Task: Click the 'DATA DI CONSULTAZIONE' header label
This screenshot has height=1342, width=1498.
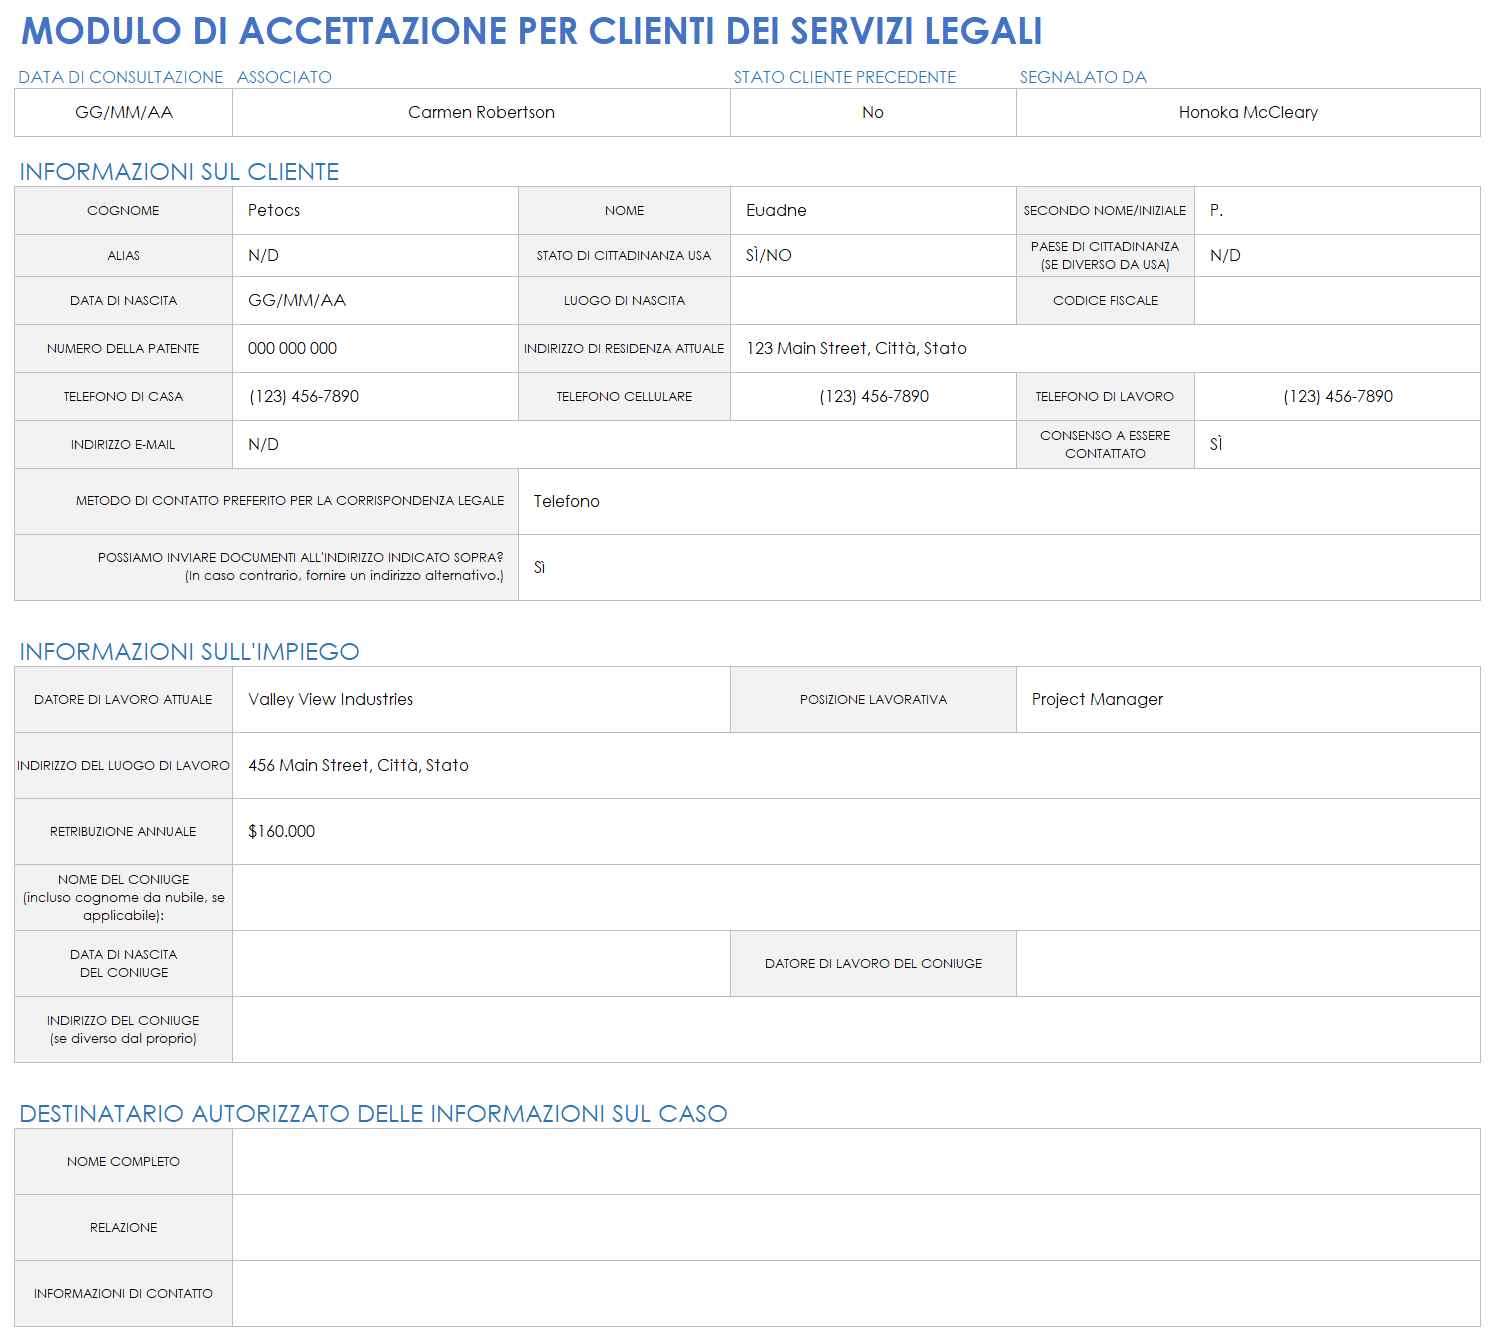Action: tap(121, 77)
